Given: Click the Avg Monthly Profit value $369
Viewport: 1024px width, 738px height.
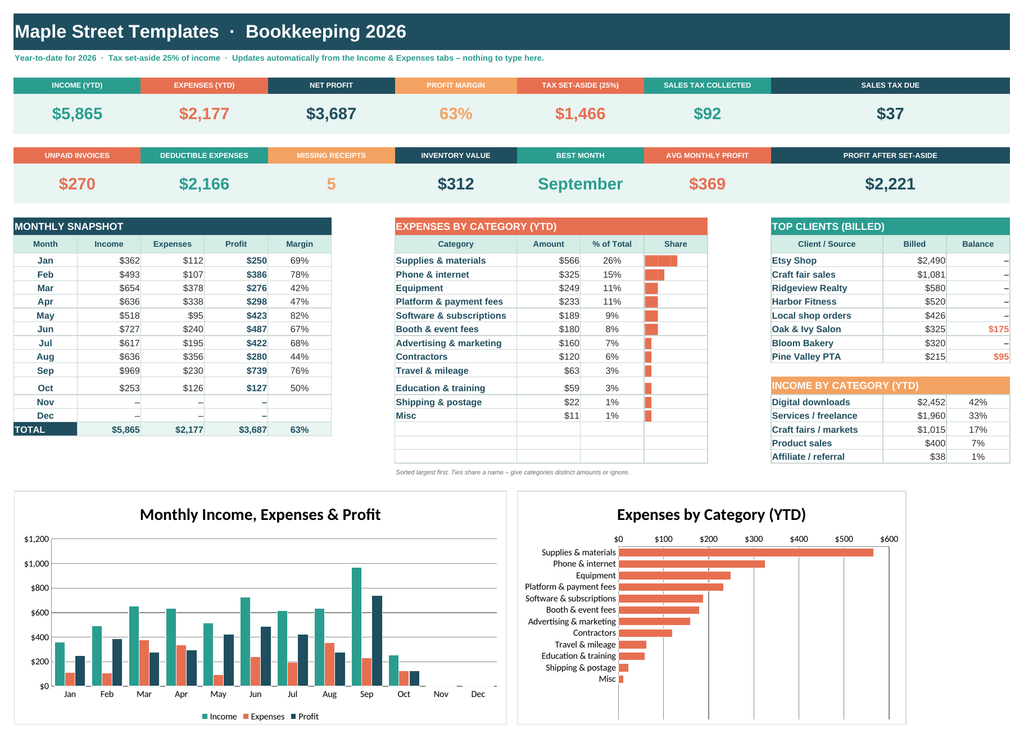Looking at the screenshot, I should pos(707,184).
